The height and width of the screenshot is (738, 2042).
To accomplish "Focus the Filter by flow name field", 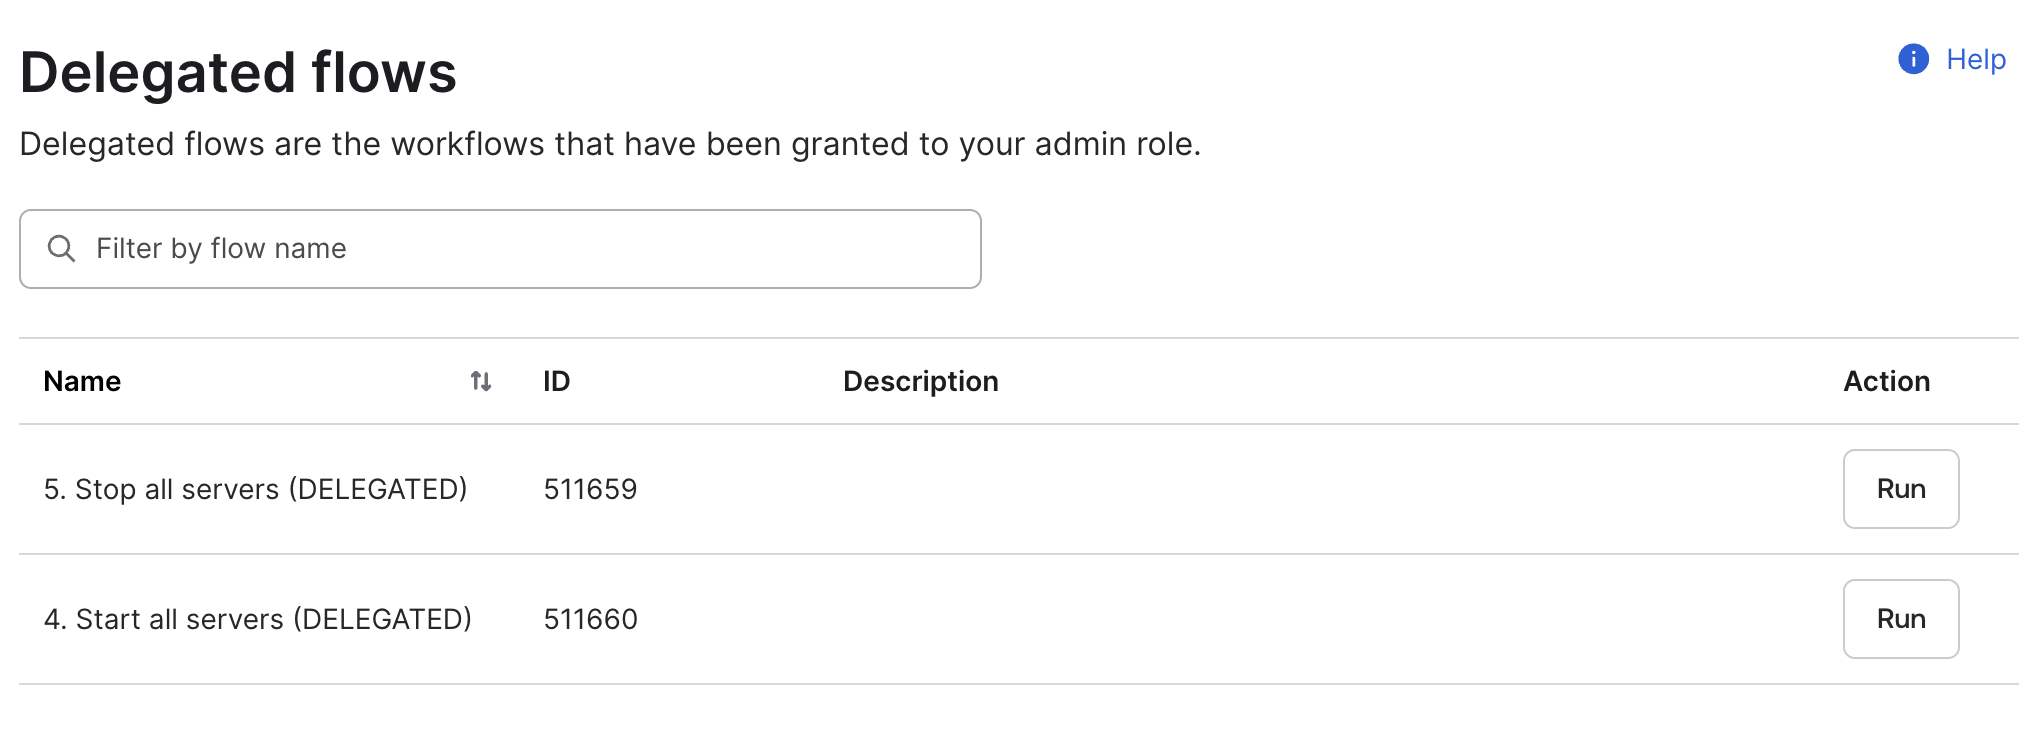I will [520, 249].
